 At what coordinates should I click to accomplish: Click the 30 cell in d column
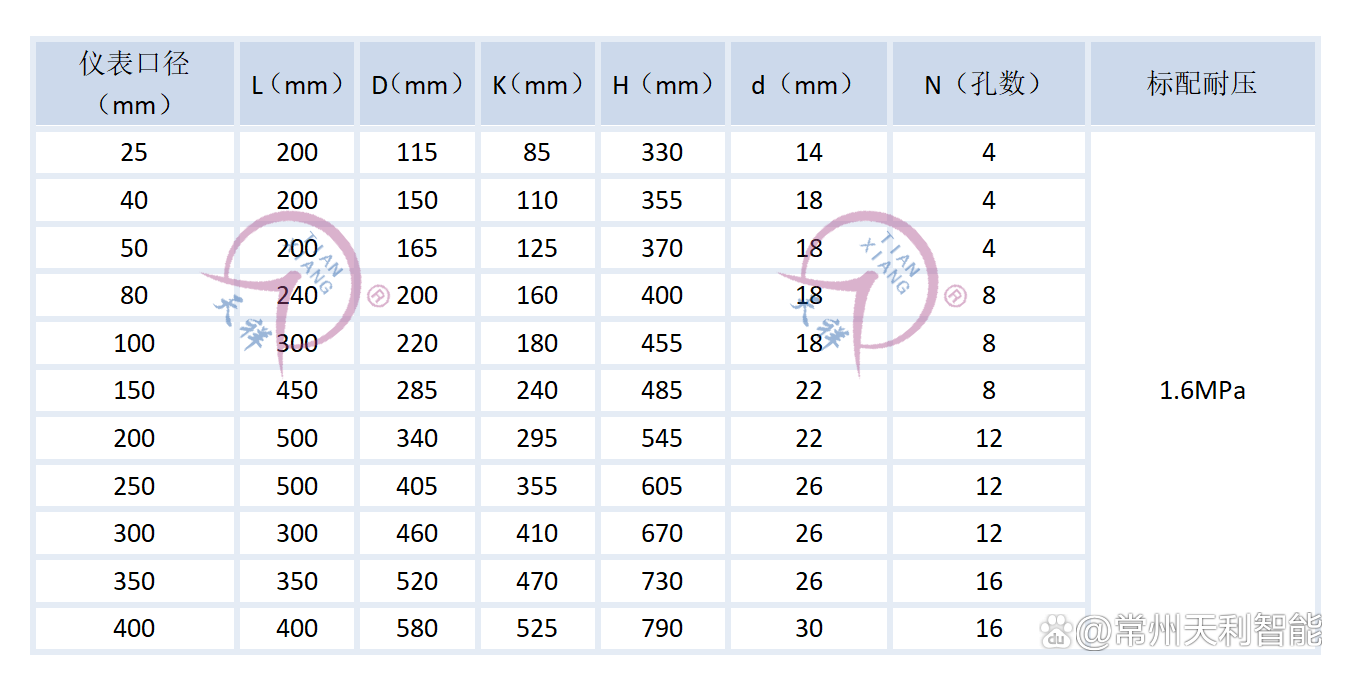[x=809, y=629]
